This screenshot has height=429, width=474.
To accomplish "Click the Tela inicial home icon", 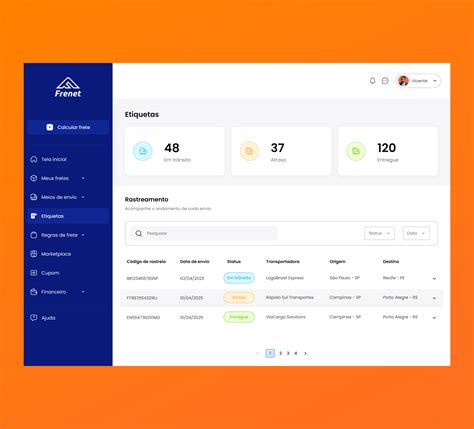I will point(34,159).
